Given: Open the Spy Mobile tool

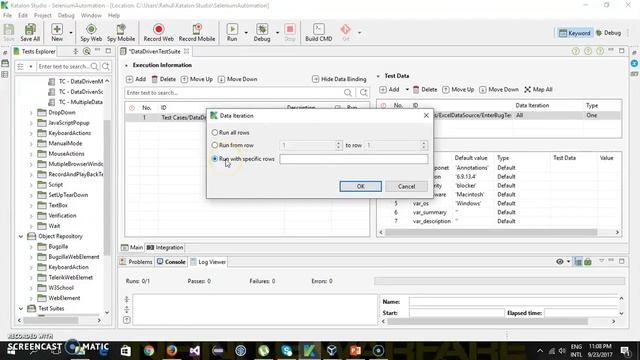Looking at the screenshot, I should coord(121,32).
